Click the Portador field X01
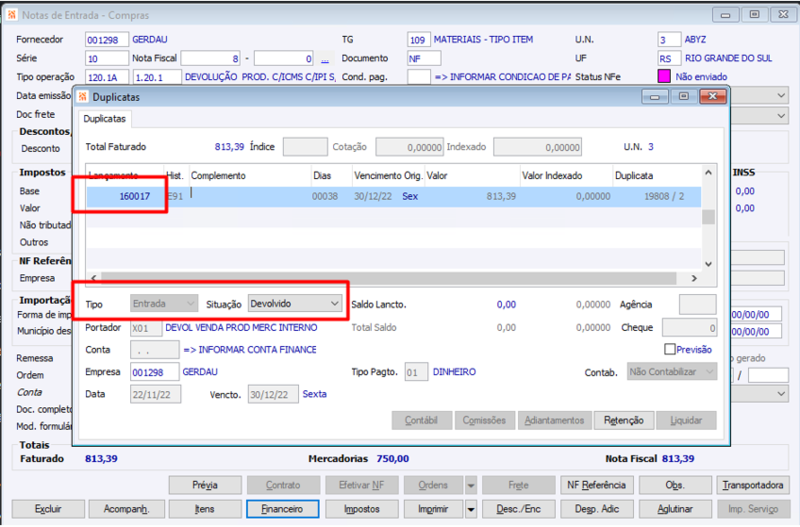800x527 pixels. point(146,328)
